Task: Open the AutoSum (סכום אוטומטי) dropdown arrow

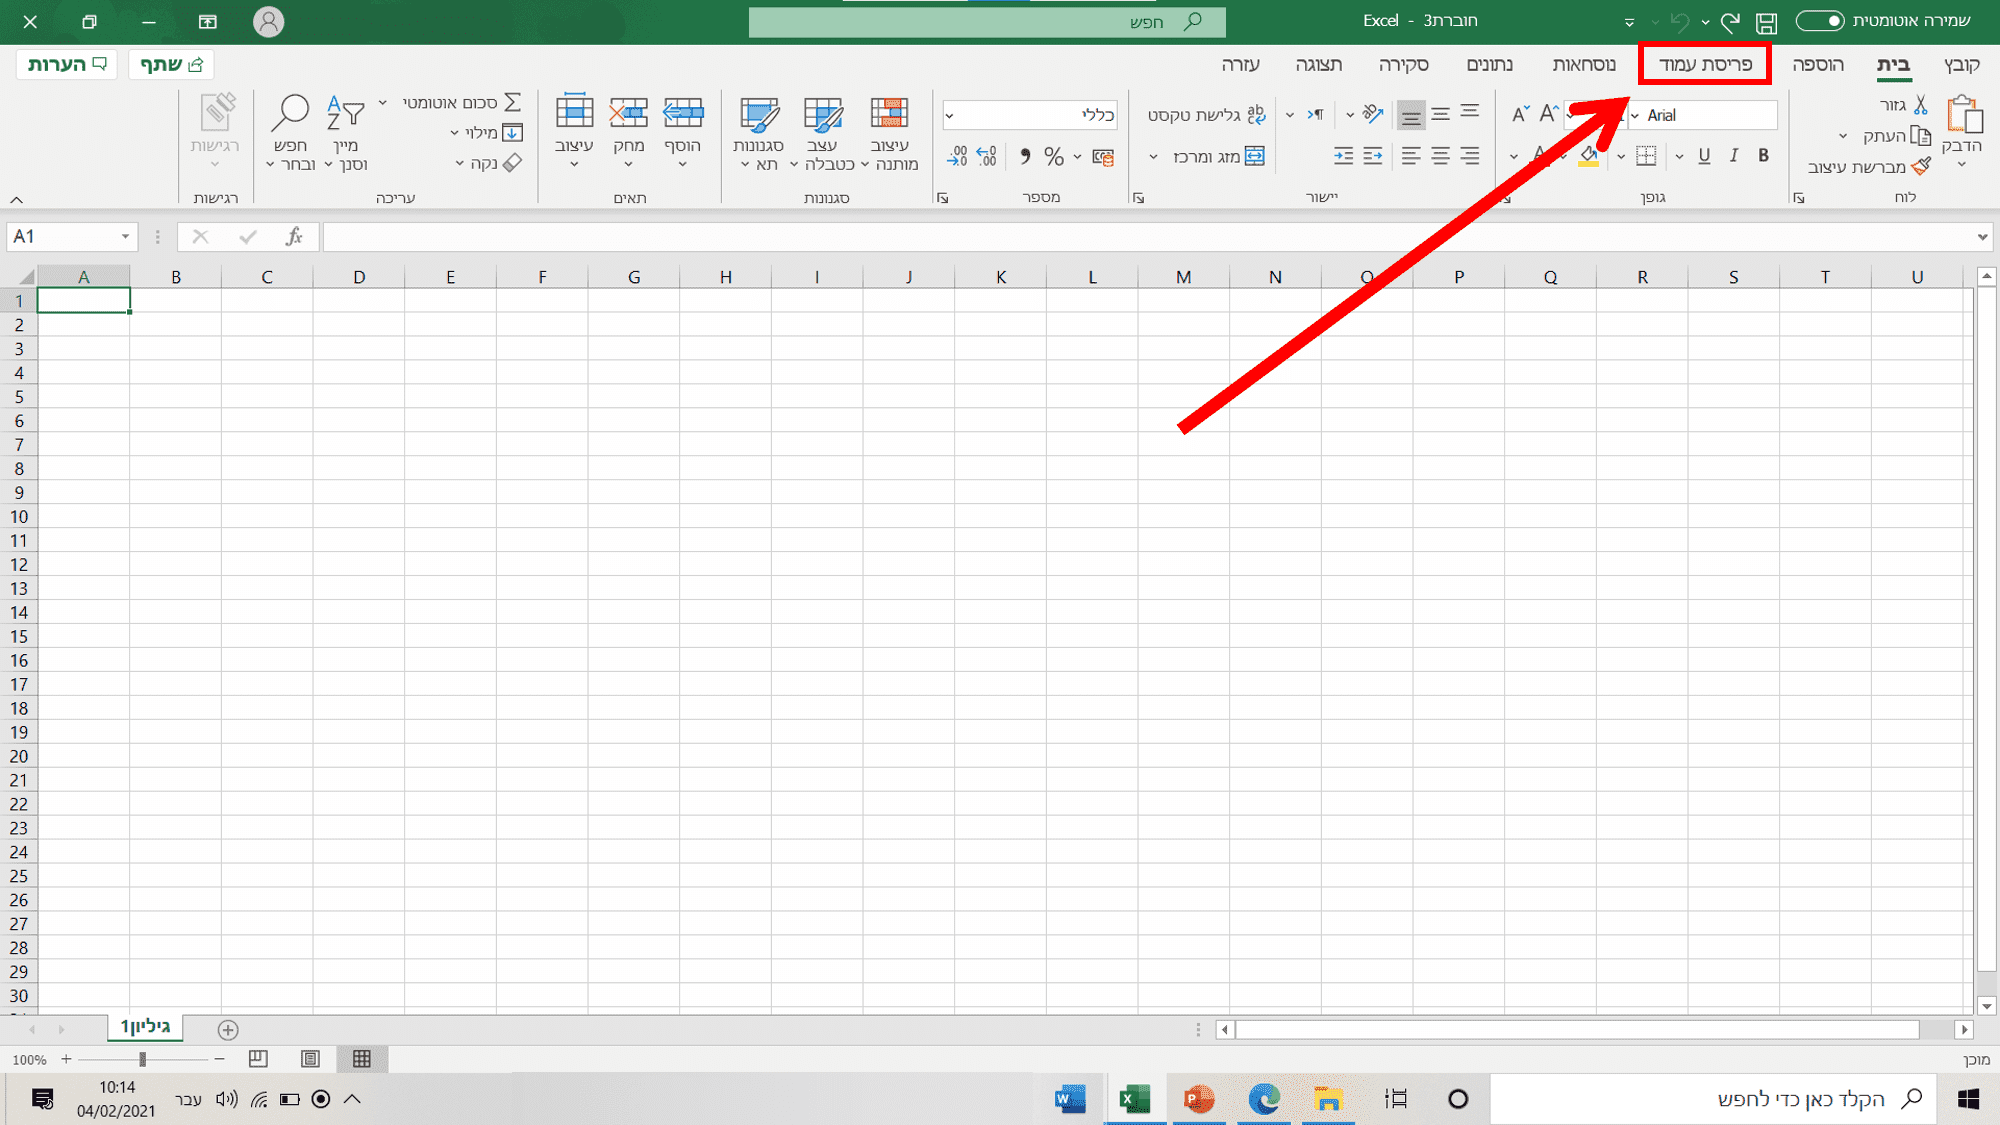Action: [382, 103]
